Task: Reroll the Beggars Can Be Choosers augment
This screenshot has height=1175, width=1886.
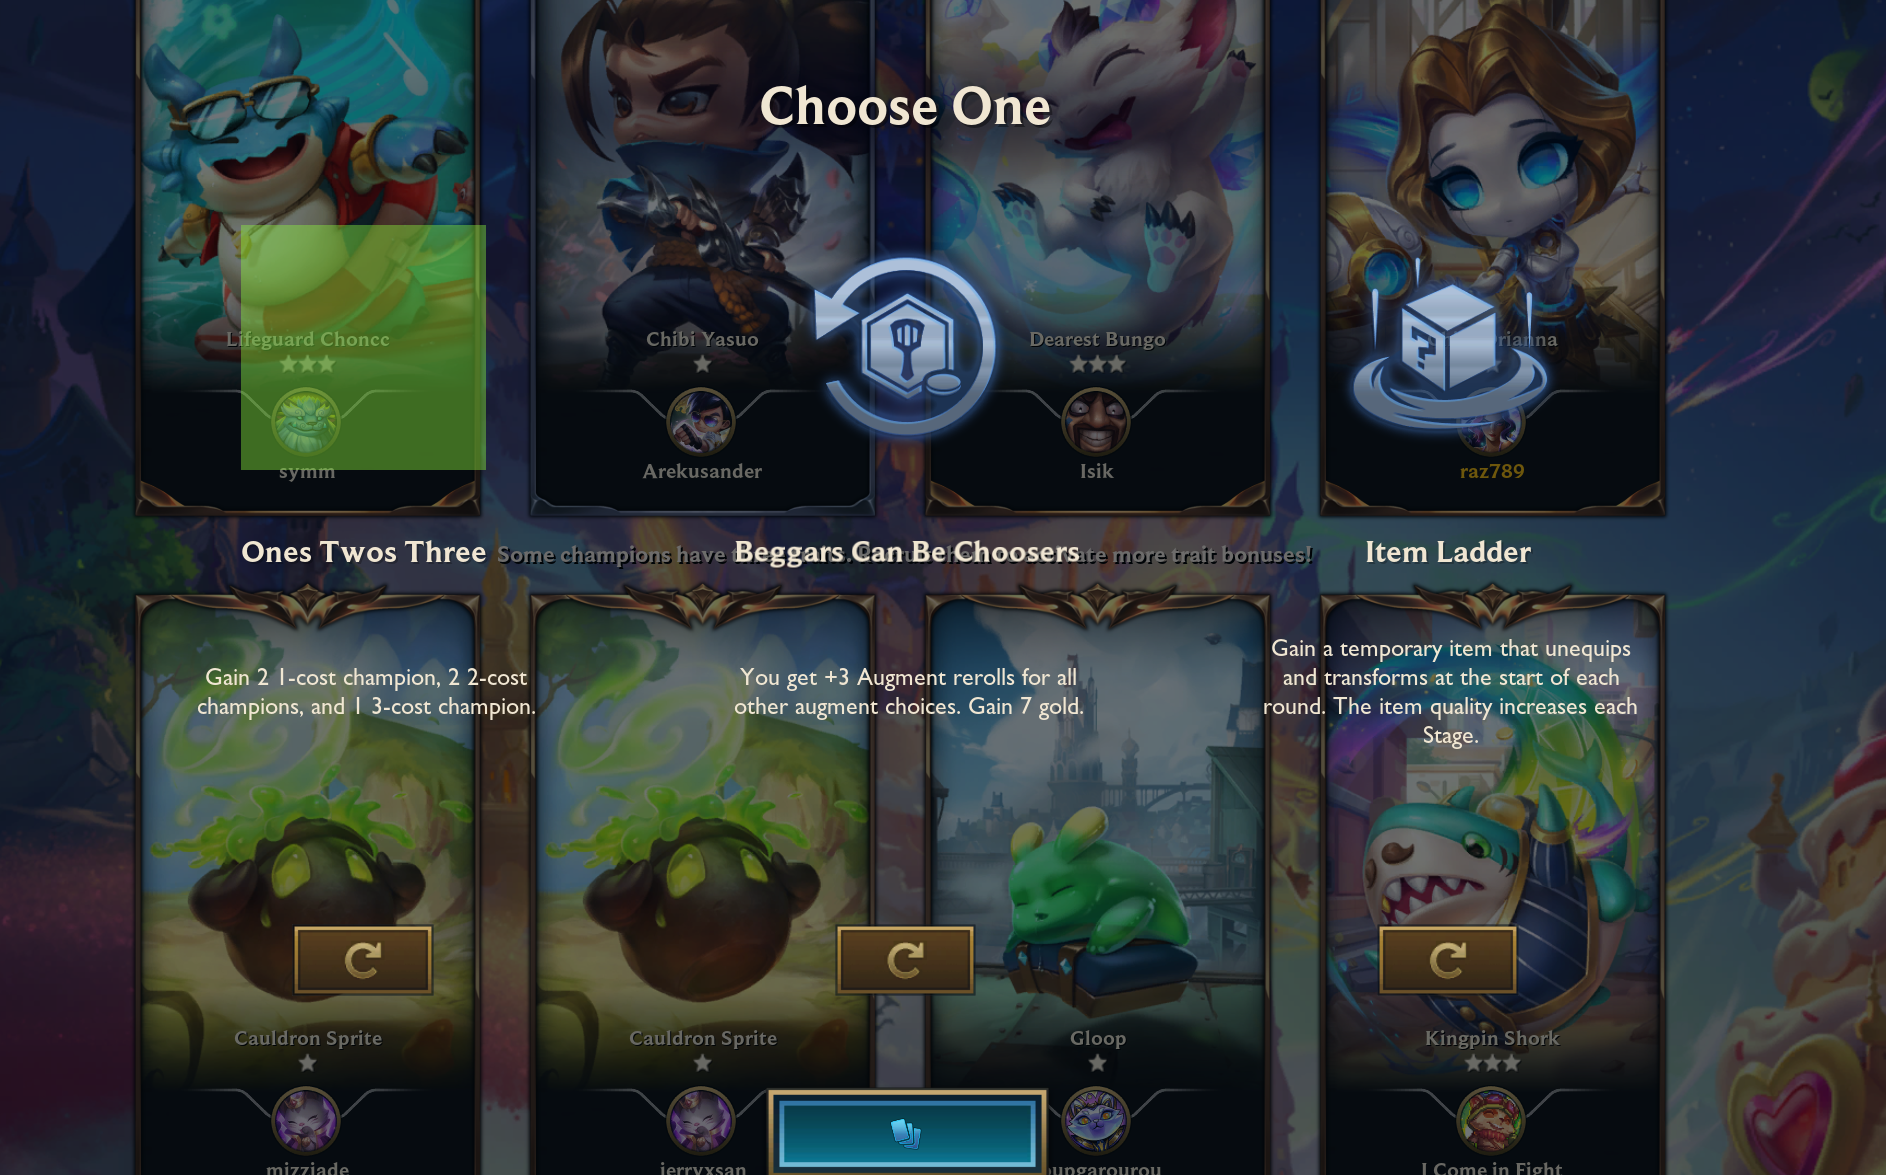Action: 905,960
